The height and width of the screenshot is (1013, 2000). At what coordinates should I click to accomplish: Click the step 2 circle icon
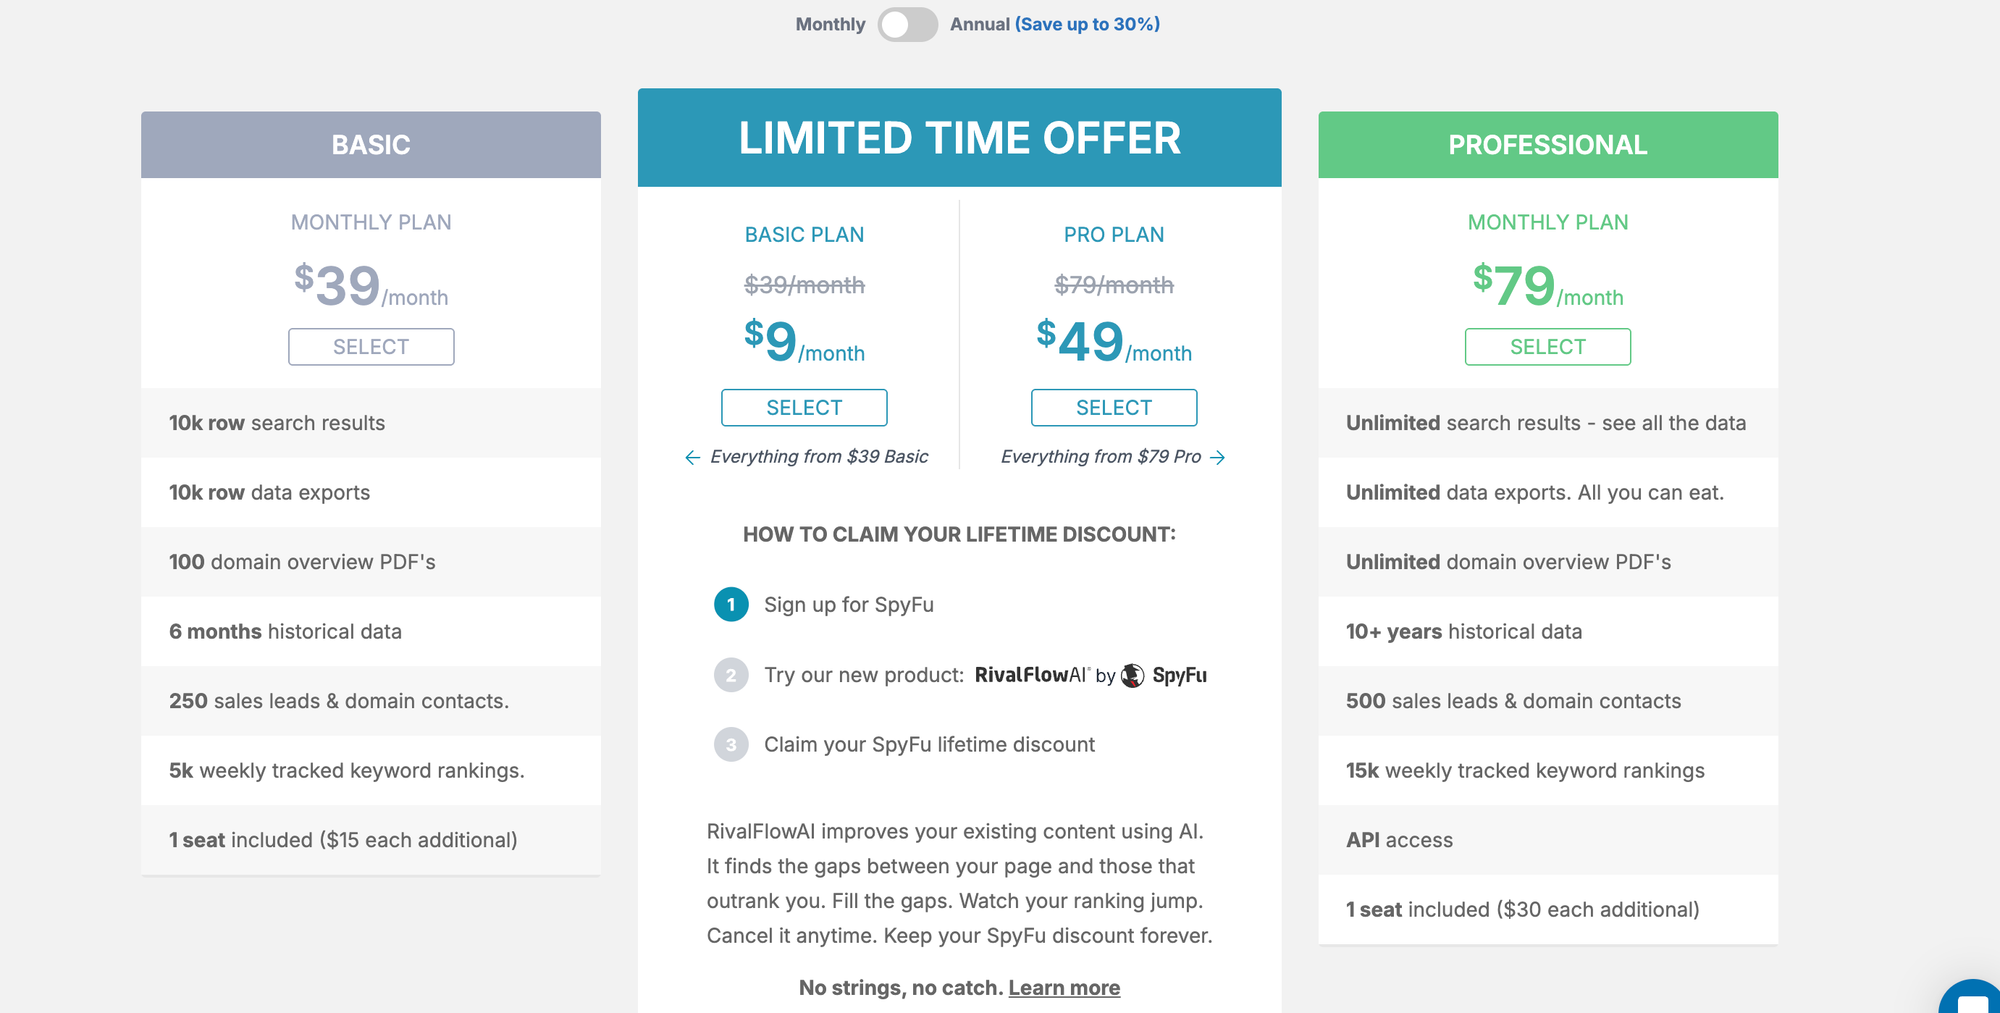[731, 675]
